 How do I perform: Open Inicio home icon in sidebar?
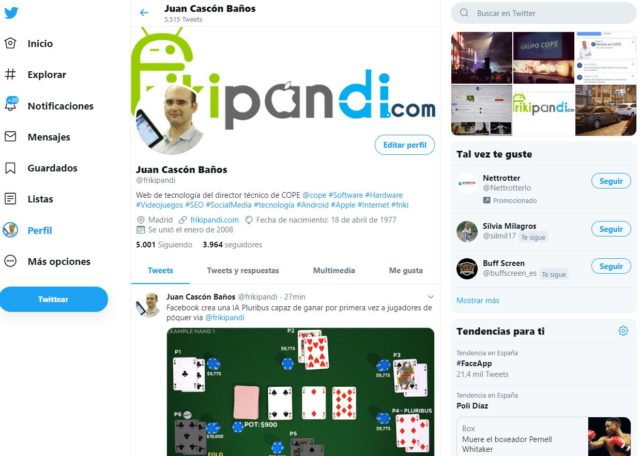10,43
